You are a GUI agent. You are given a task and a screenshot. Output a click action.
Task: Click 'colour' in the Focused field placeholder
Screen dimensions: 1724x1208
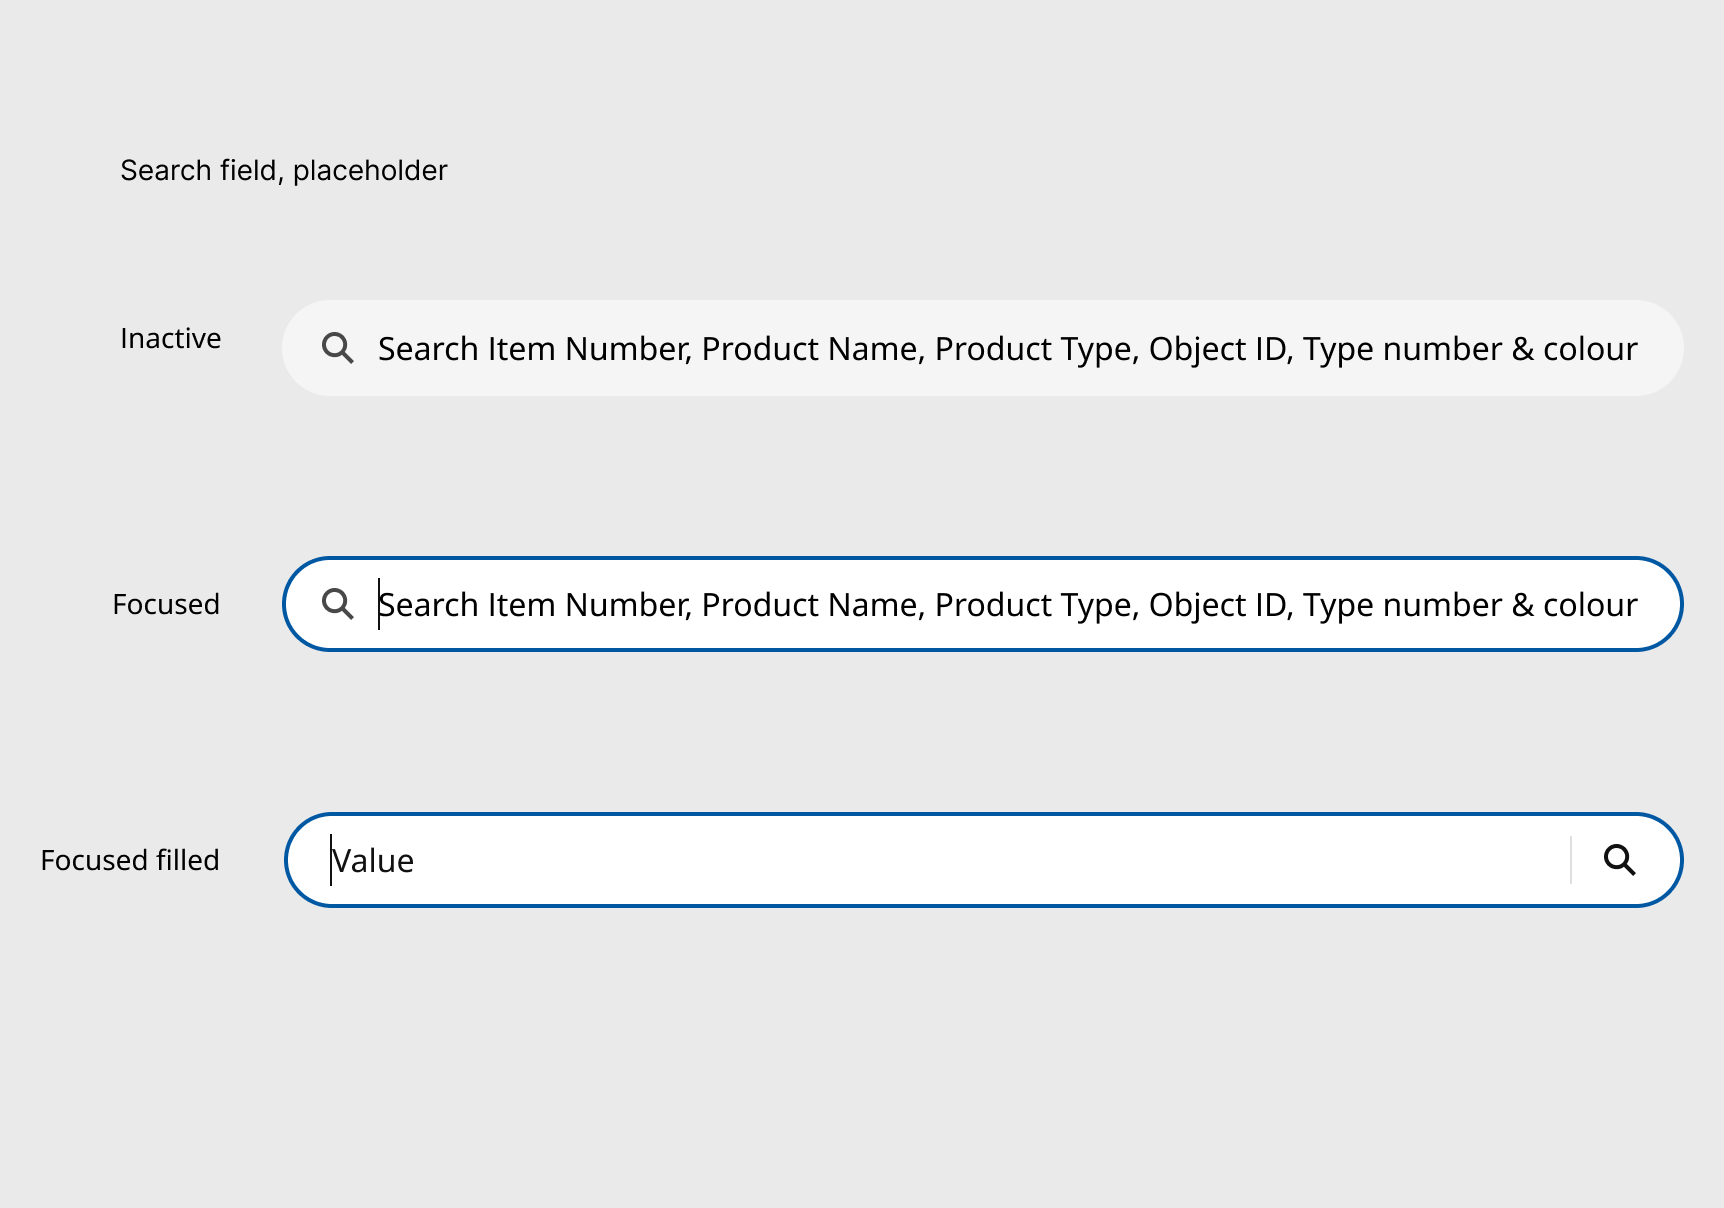[1590, 605]
